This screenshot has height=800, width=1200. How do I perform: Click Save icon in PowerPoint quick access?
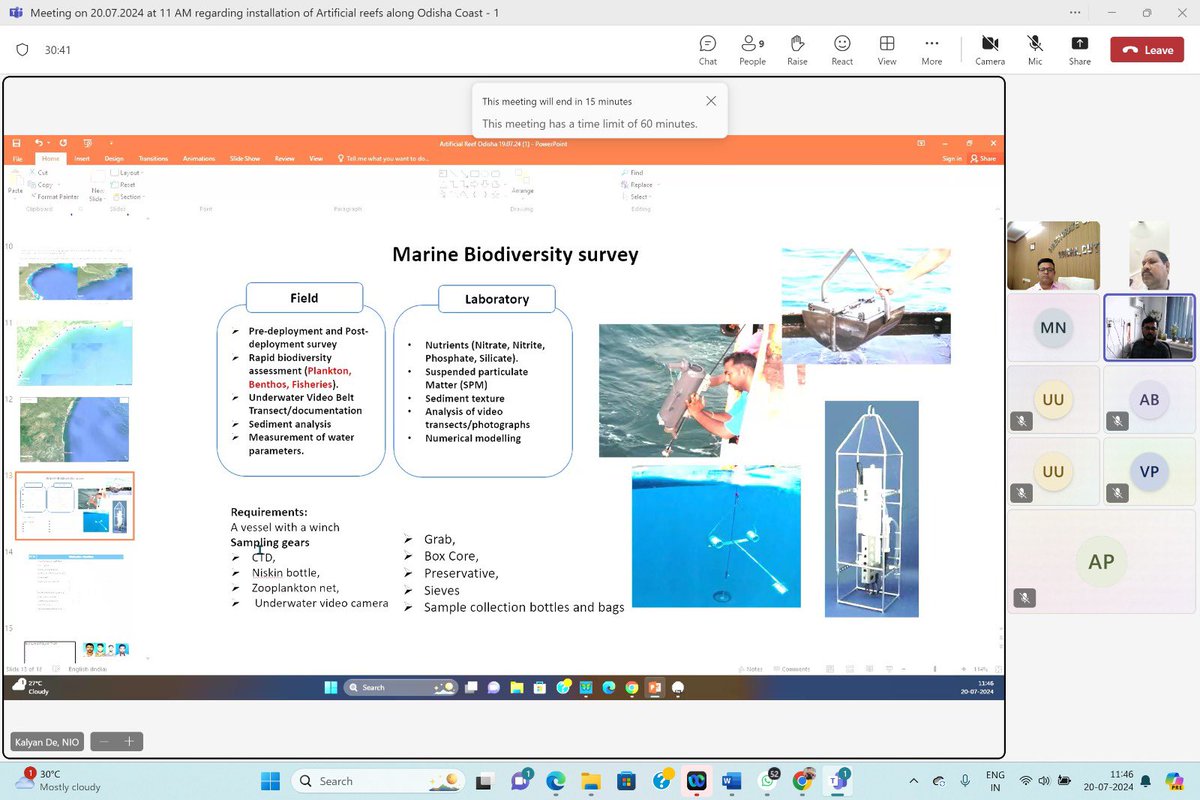[17, 143]
